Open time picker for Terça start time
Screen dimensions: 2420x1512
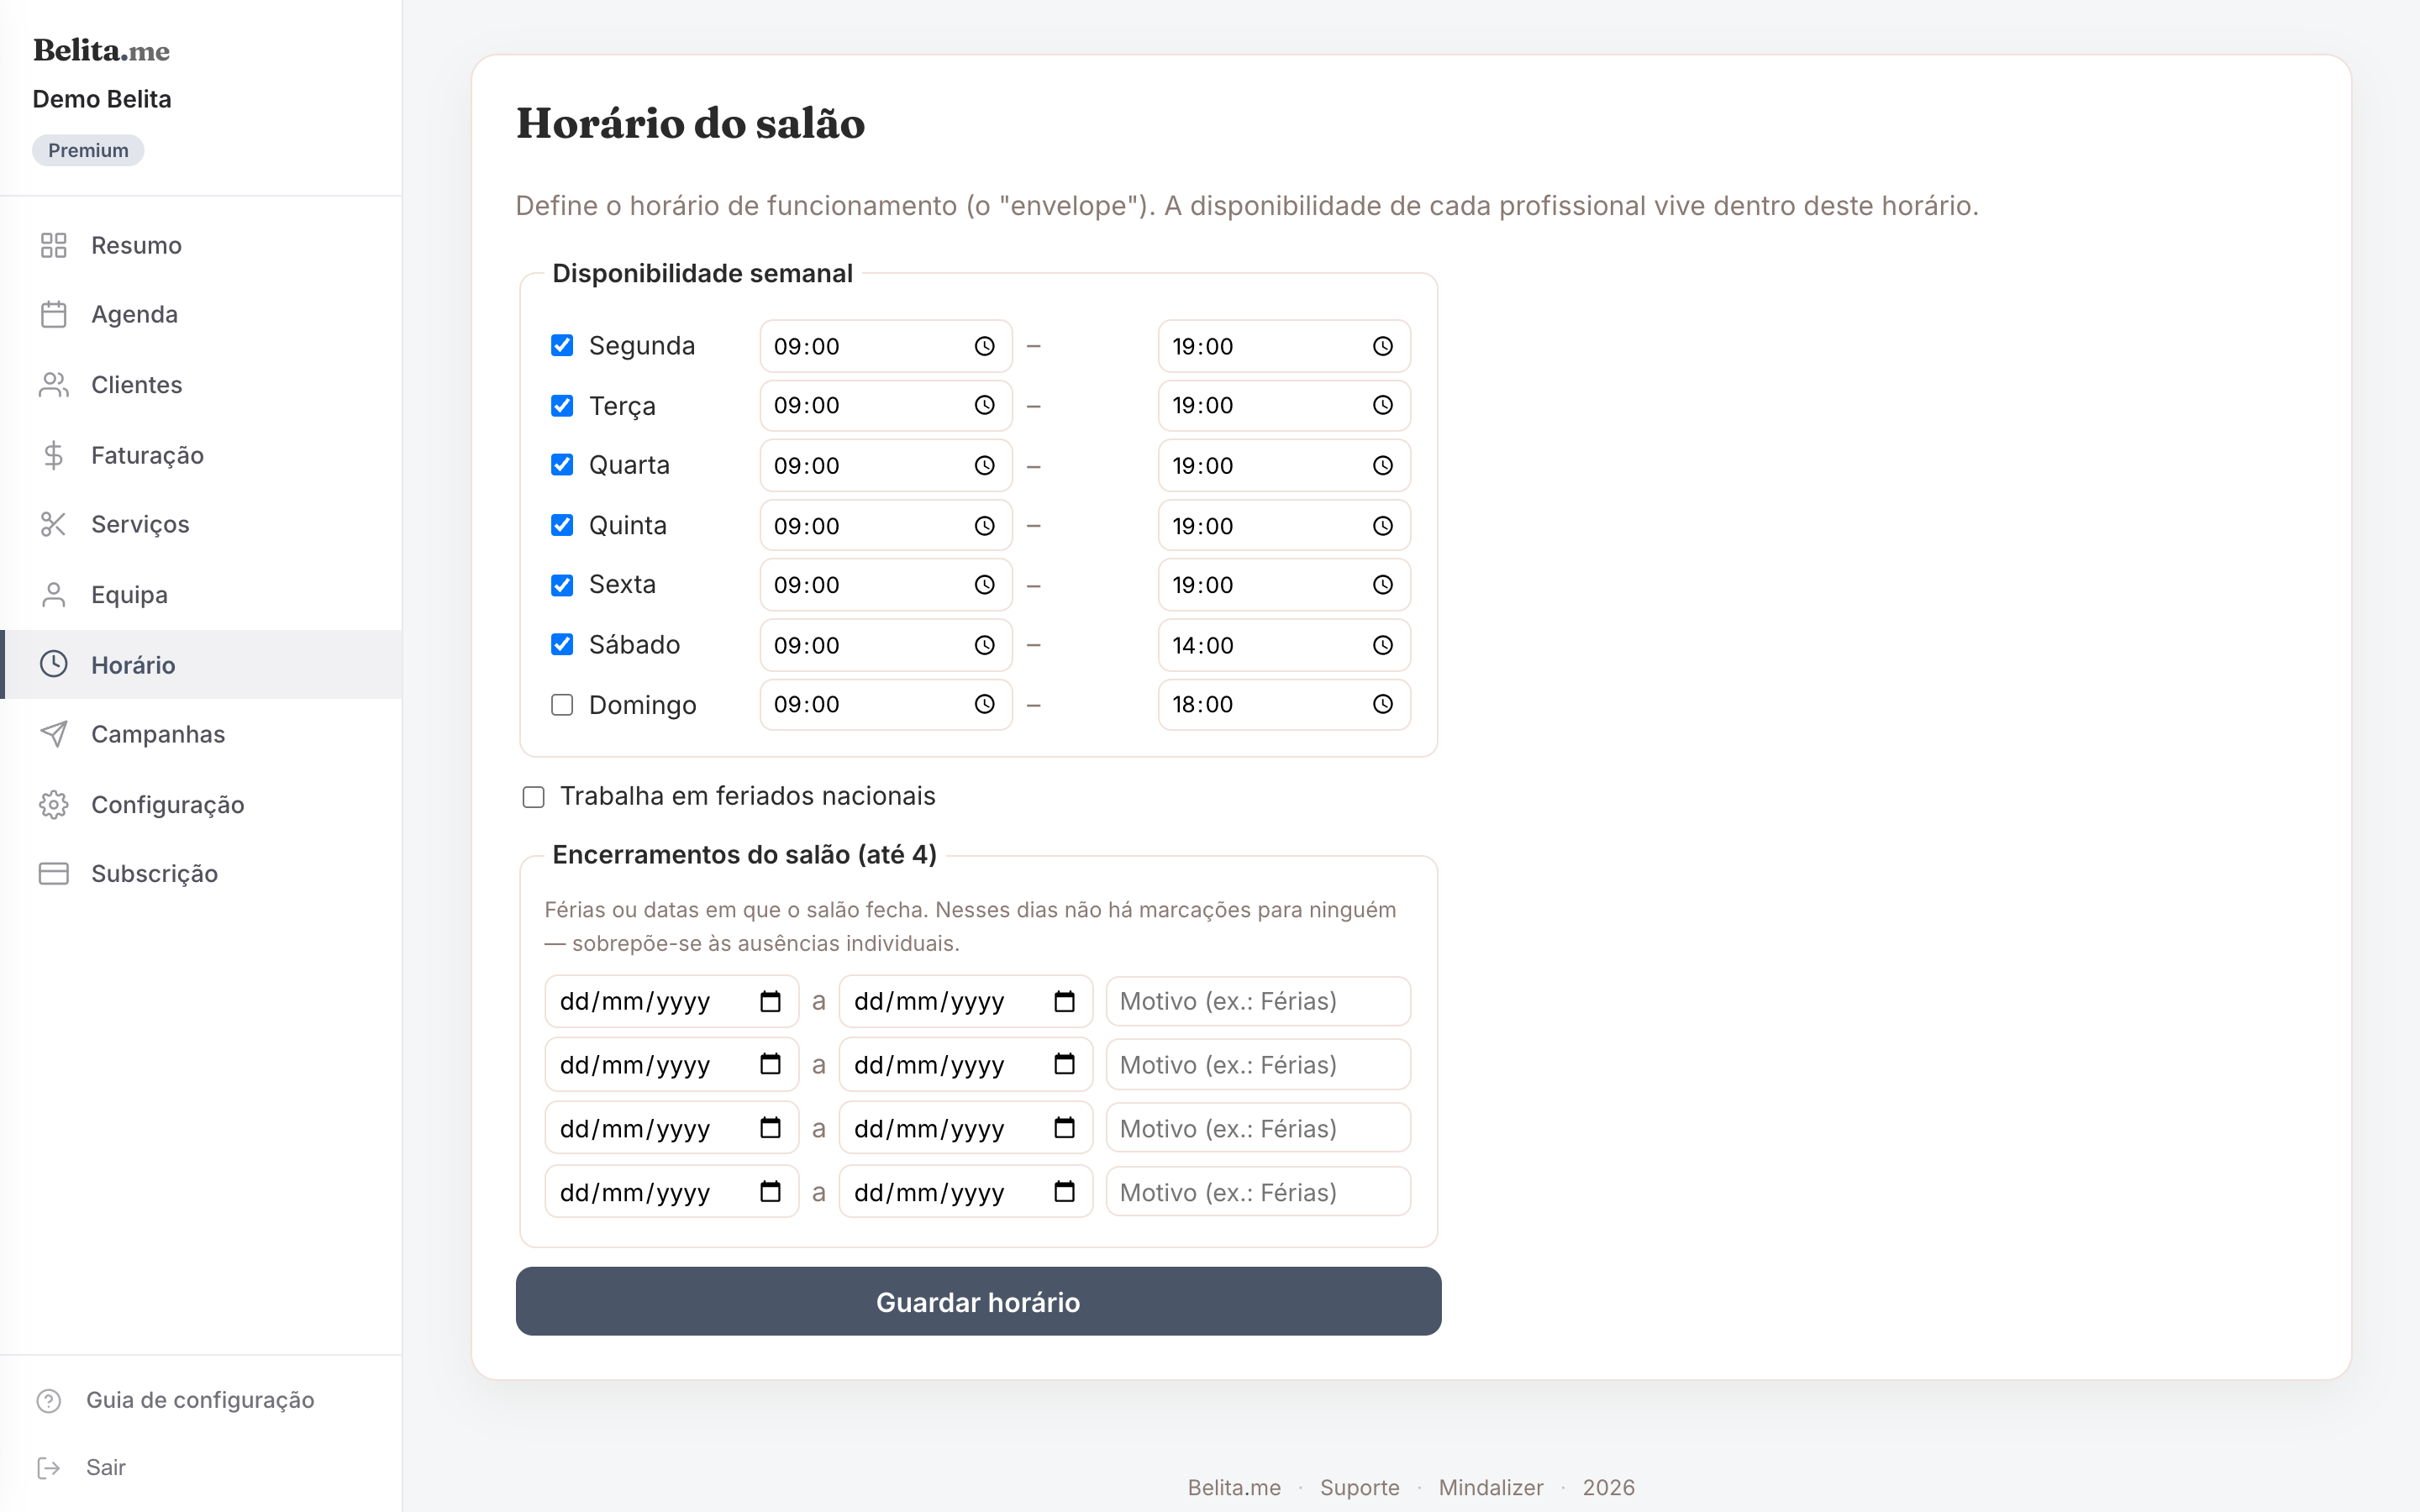pyautogui.click(x=984, y=405)
